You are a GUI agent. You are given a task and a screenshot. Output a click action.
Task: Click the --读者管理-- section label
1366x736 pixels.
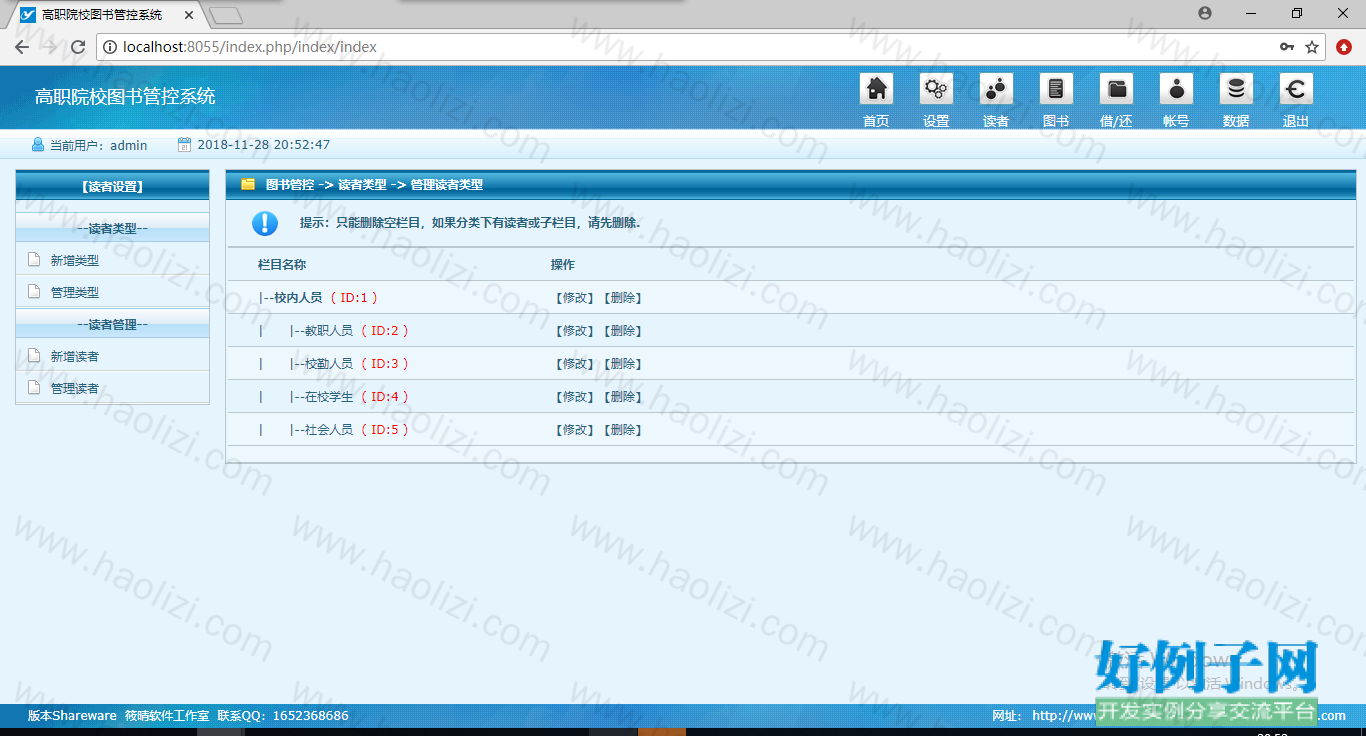coord(112,325)
